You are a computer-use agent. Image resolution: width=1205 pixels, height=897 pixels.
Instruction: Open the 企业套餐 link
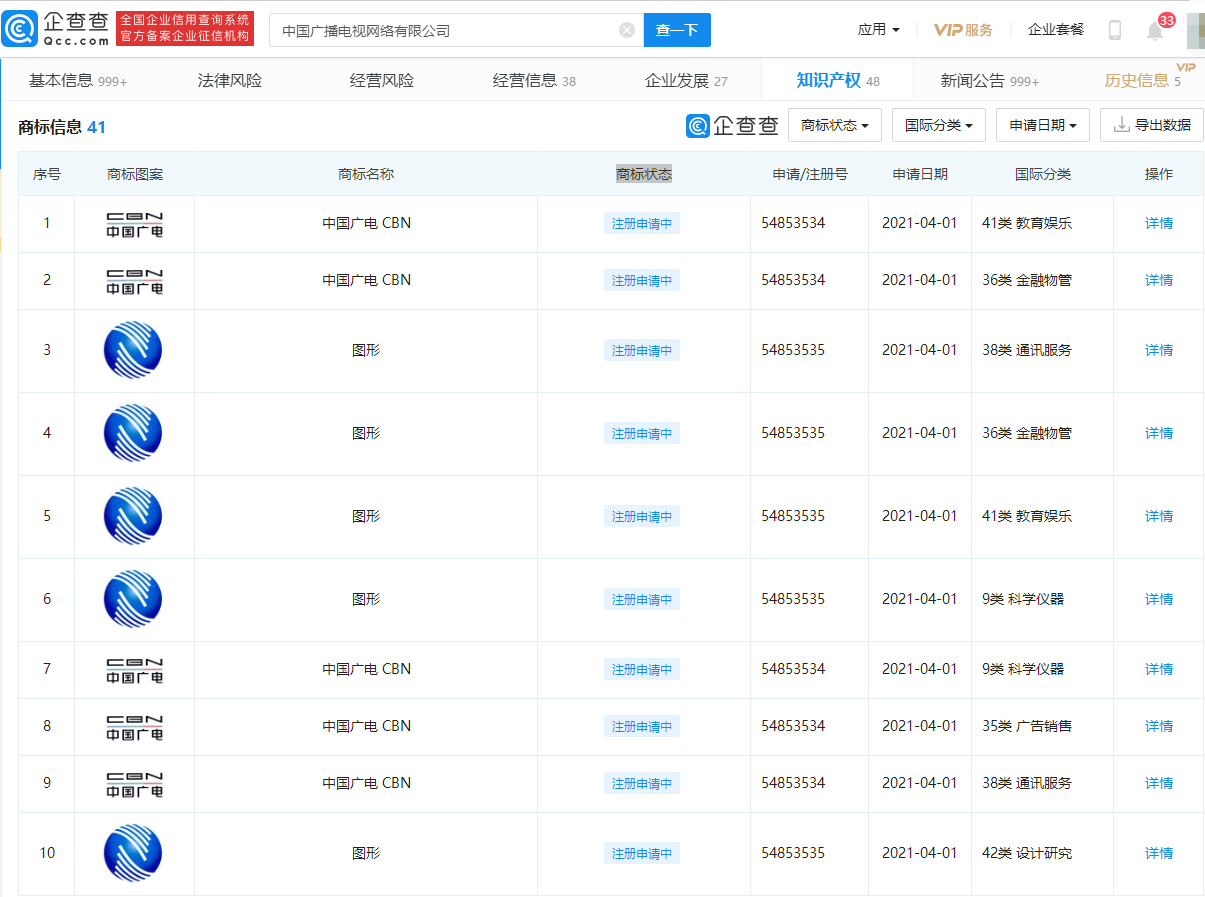click(1056, 30)
